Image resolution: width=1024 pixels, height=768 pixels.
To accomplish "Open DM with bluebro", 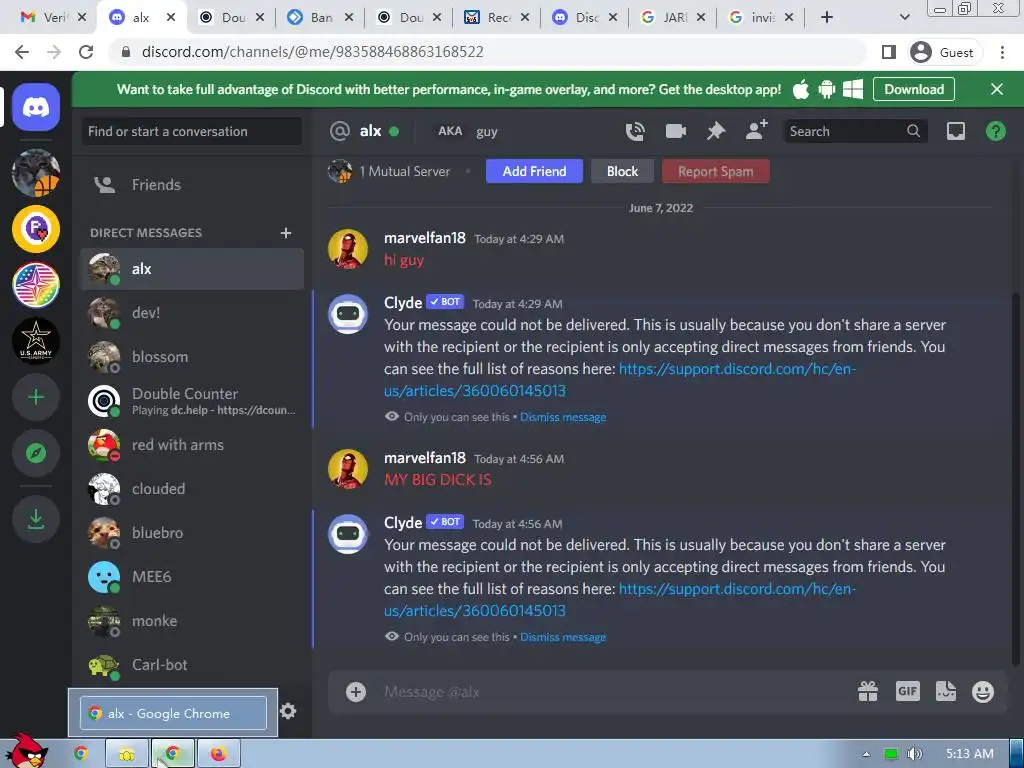I will pyautogui.click(x=192, y=533).
